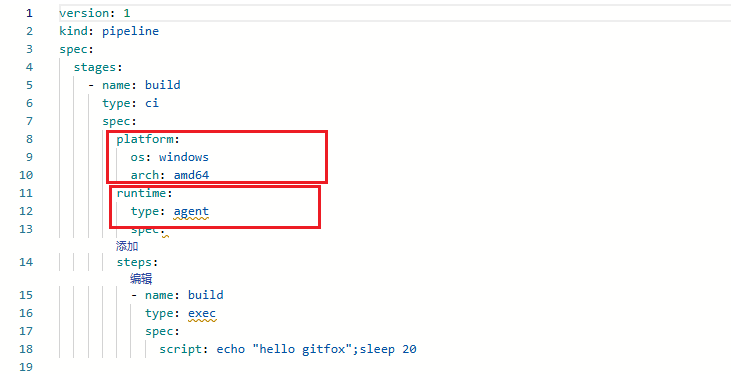Click the 添加 code lens link
Screen dimensions: 731x374
tap(127, 246)
